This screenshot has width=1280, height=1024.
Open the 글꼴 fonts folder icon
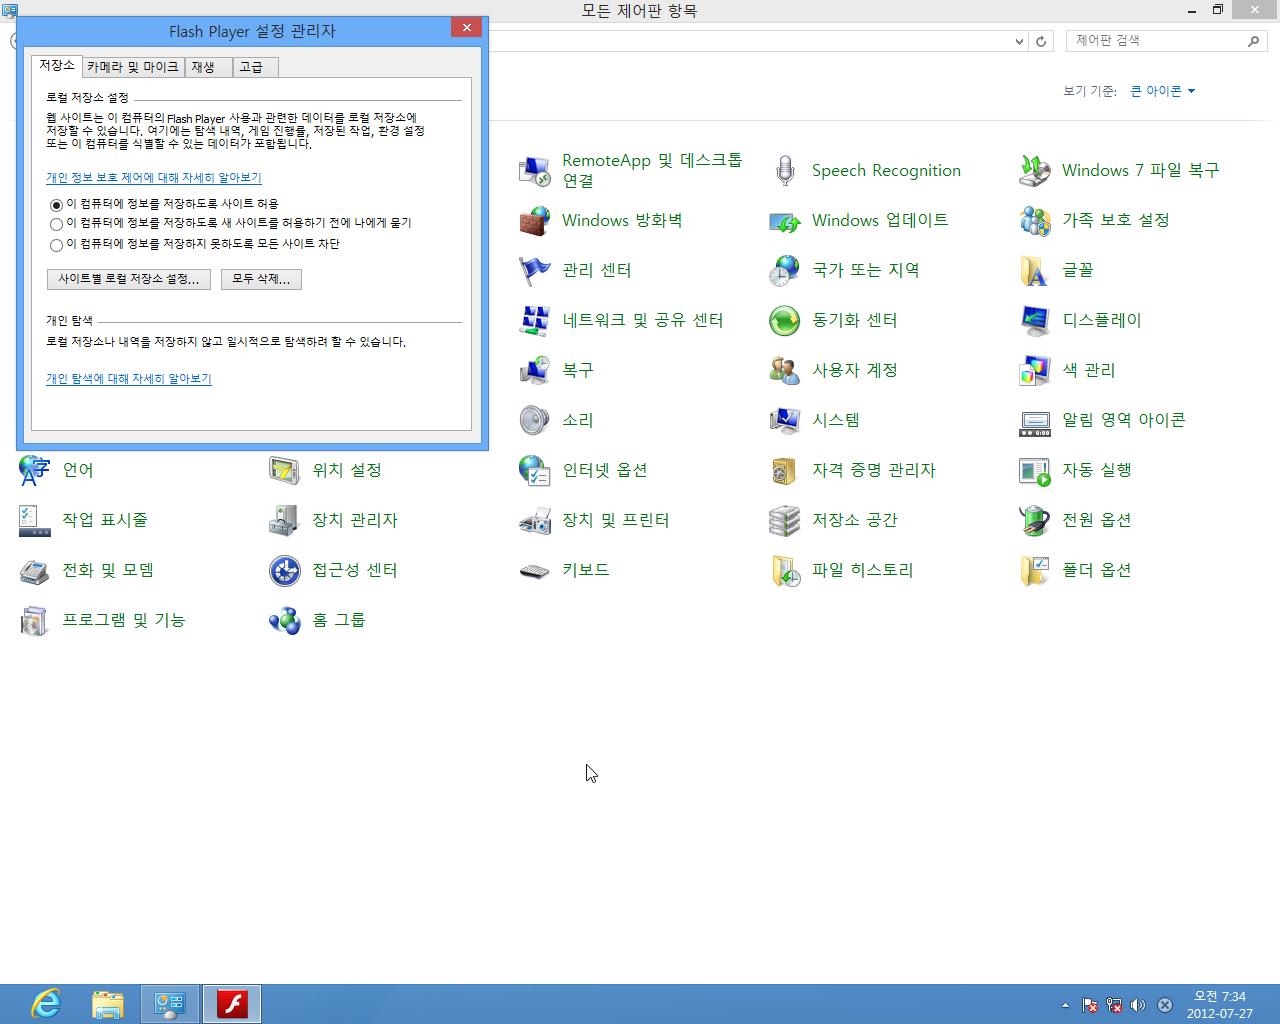1035,270
